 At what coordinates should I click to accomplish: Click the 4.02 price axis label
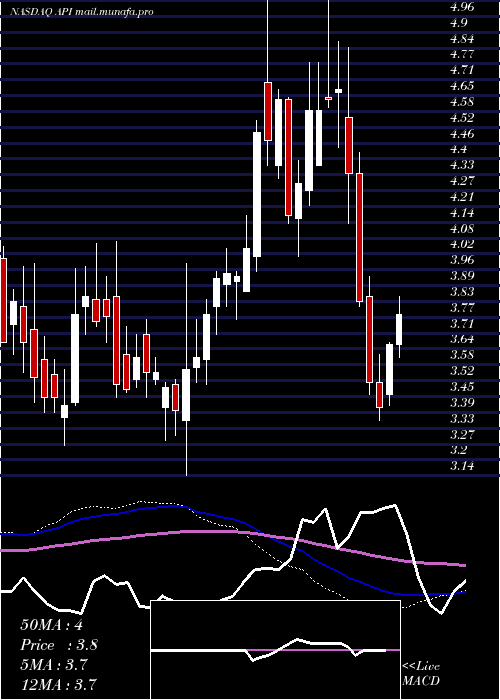(463, 244)
